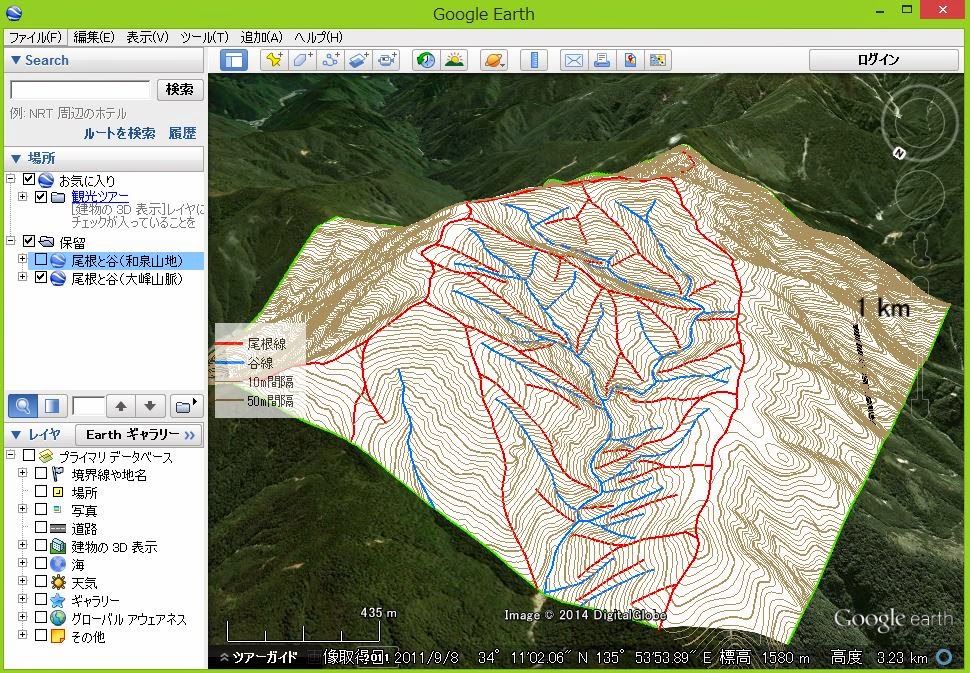Viewport: 970px width, 673px height.
Task: Save image toolbar icon
Action: click(x=630, y=60)
